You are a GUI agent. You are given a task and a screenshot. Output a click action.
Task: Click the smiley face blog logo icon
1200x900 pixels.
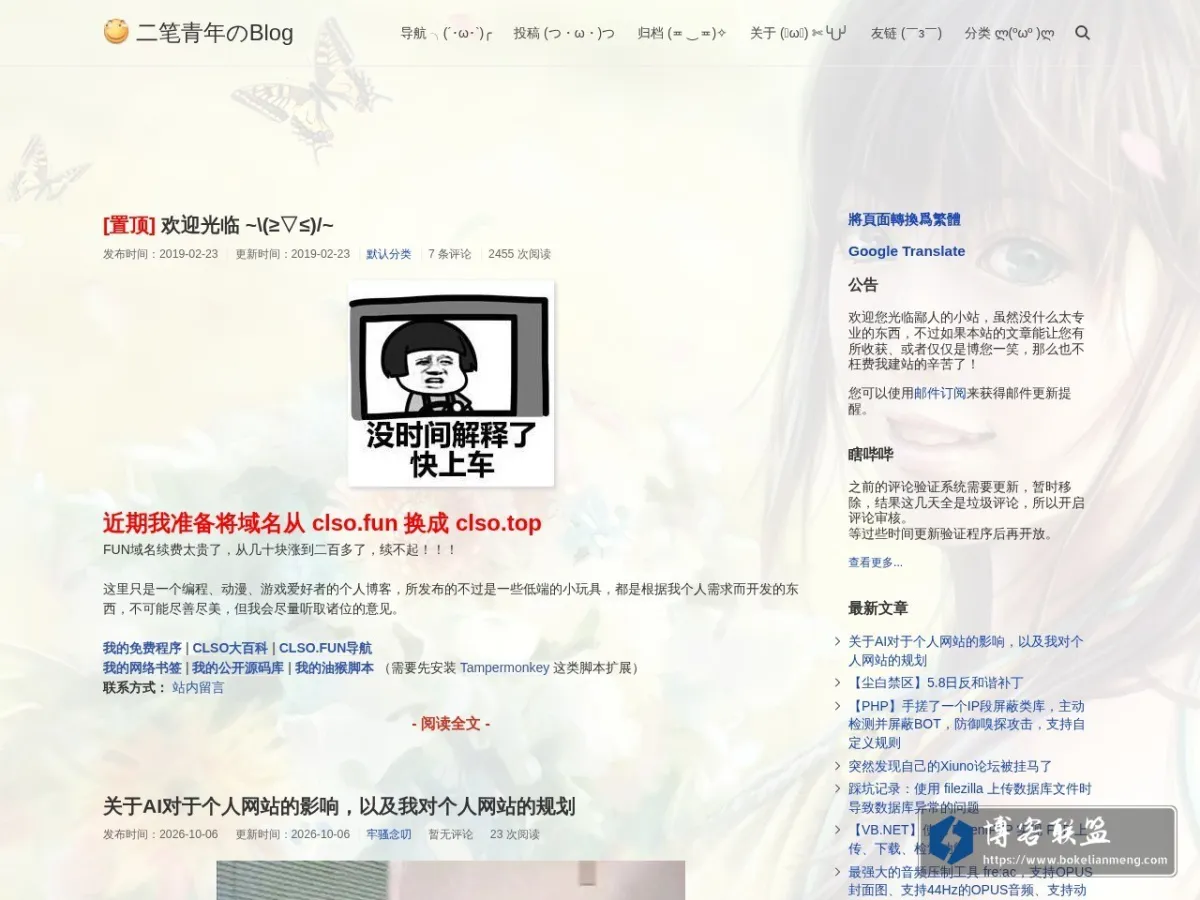tap(116, 32)
